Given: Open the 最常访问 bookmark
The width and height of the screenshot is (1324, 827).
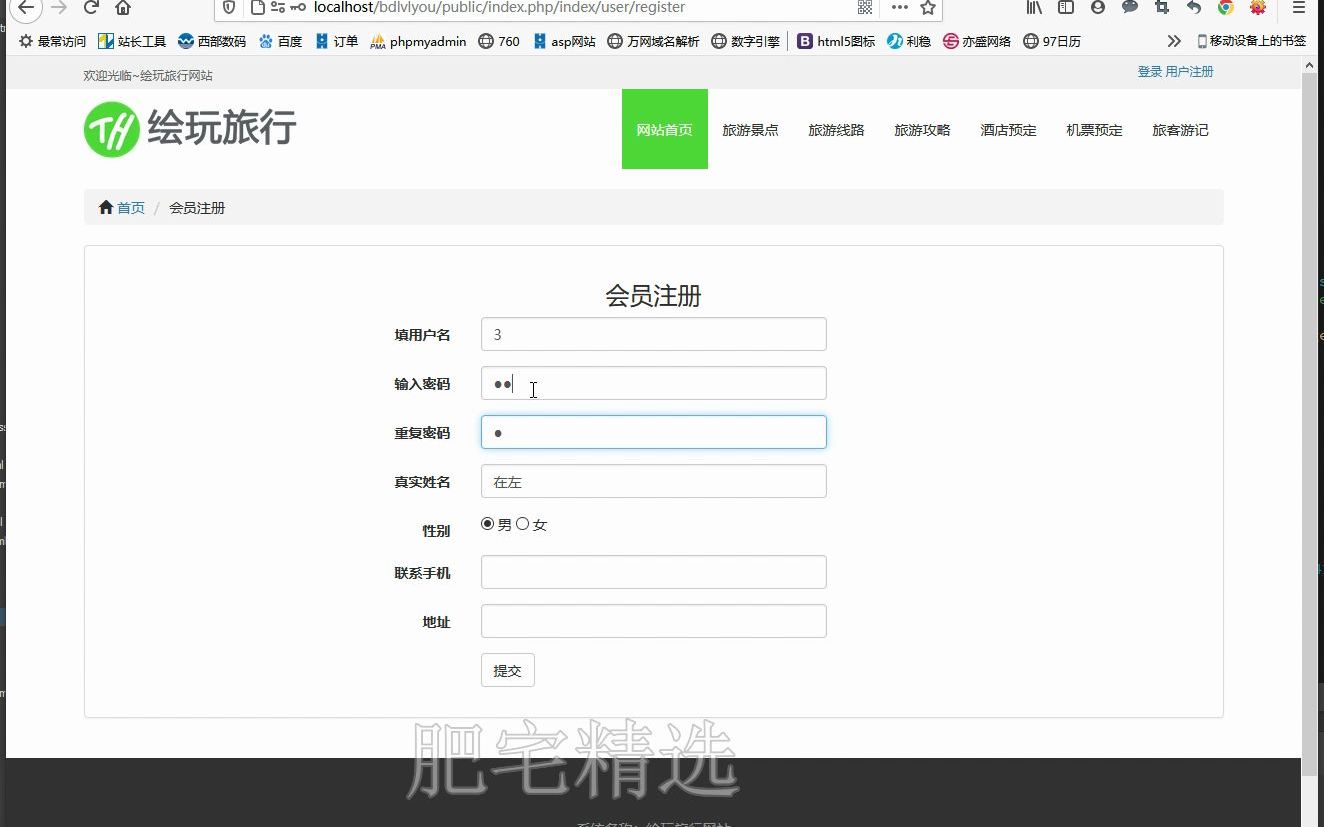Looking at the screenshot, I should 52,41.
